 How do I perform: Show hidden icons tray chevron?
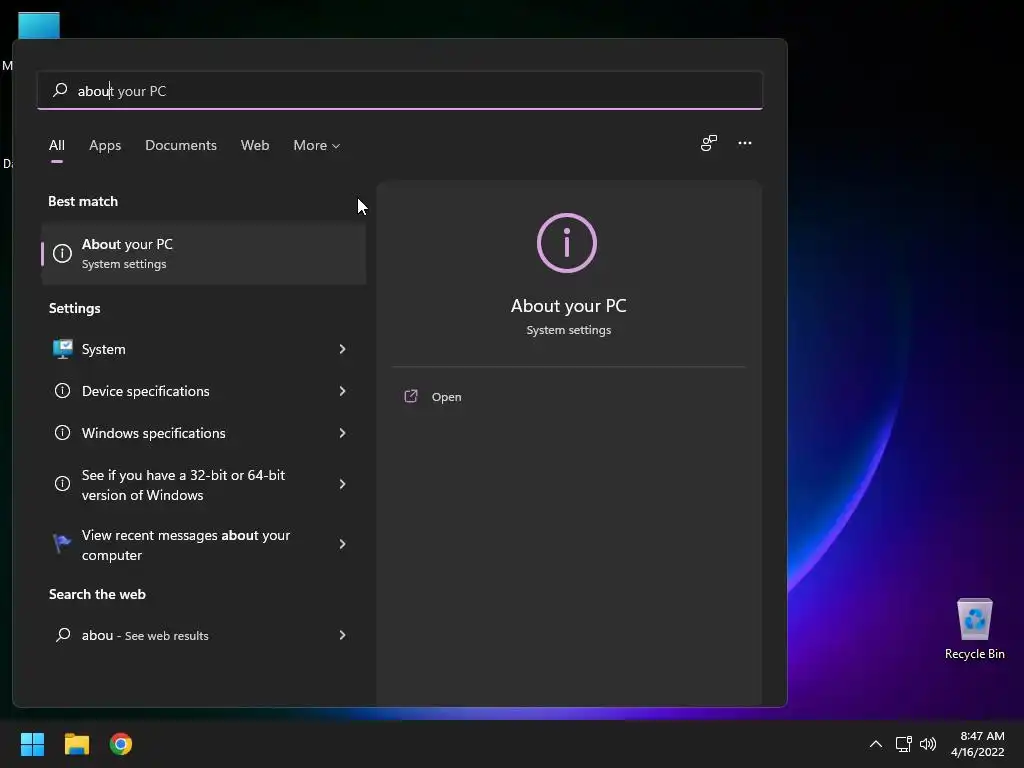click(x=876, y=744)
